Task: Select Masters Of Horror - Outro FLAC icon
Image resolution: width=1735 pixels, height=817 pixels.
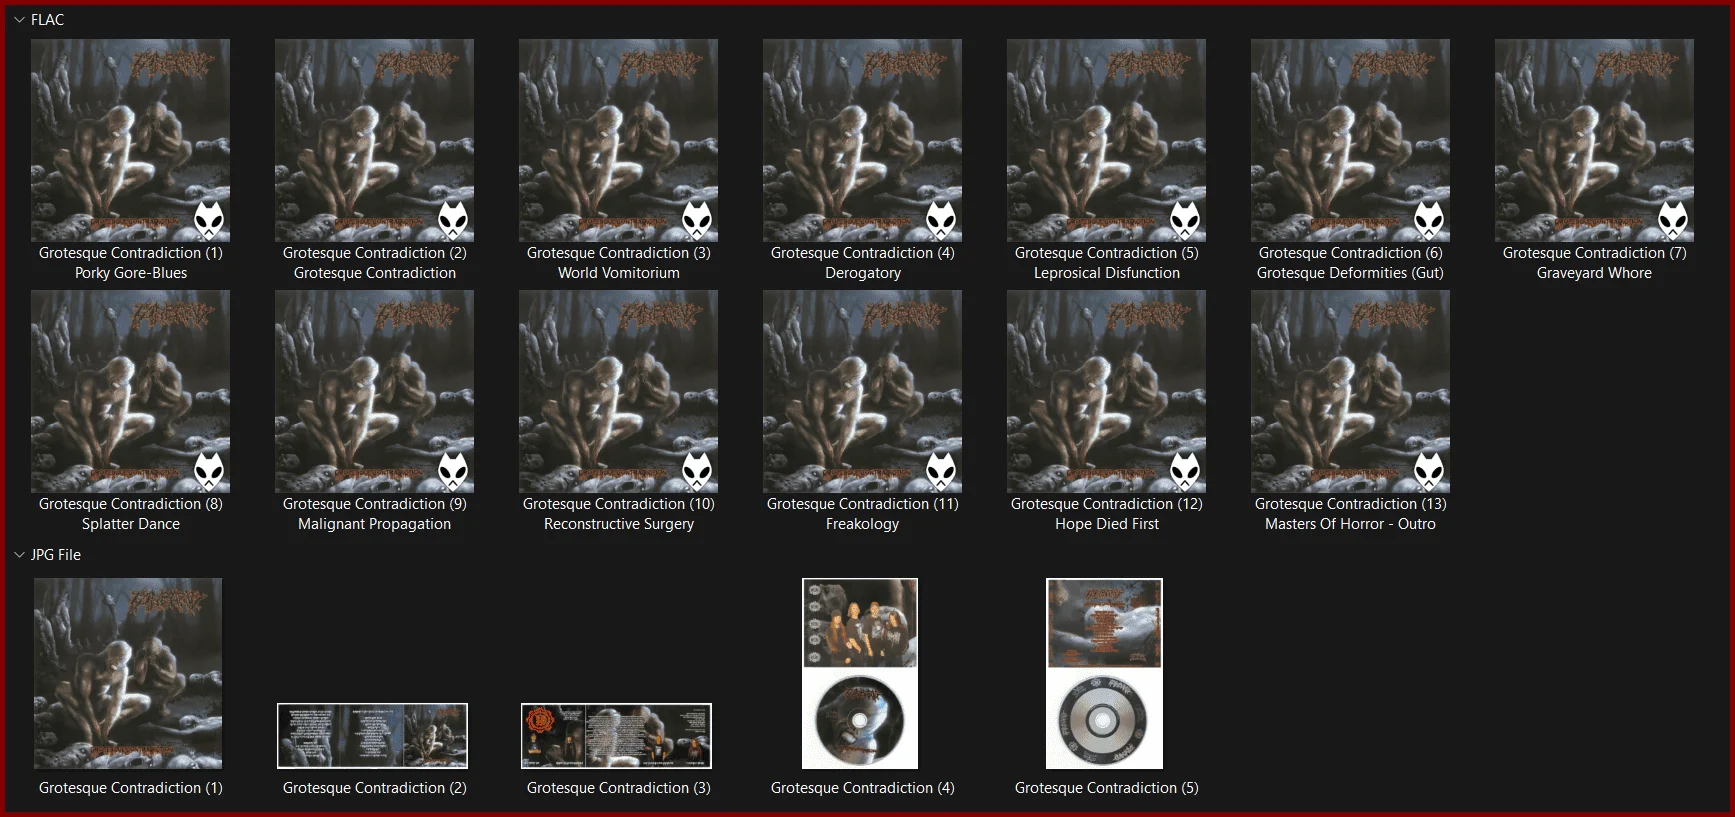Action: [1351, 391]
